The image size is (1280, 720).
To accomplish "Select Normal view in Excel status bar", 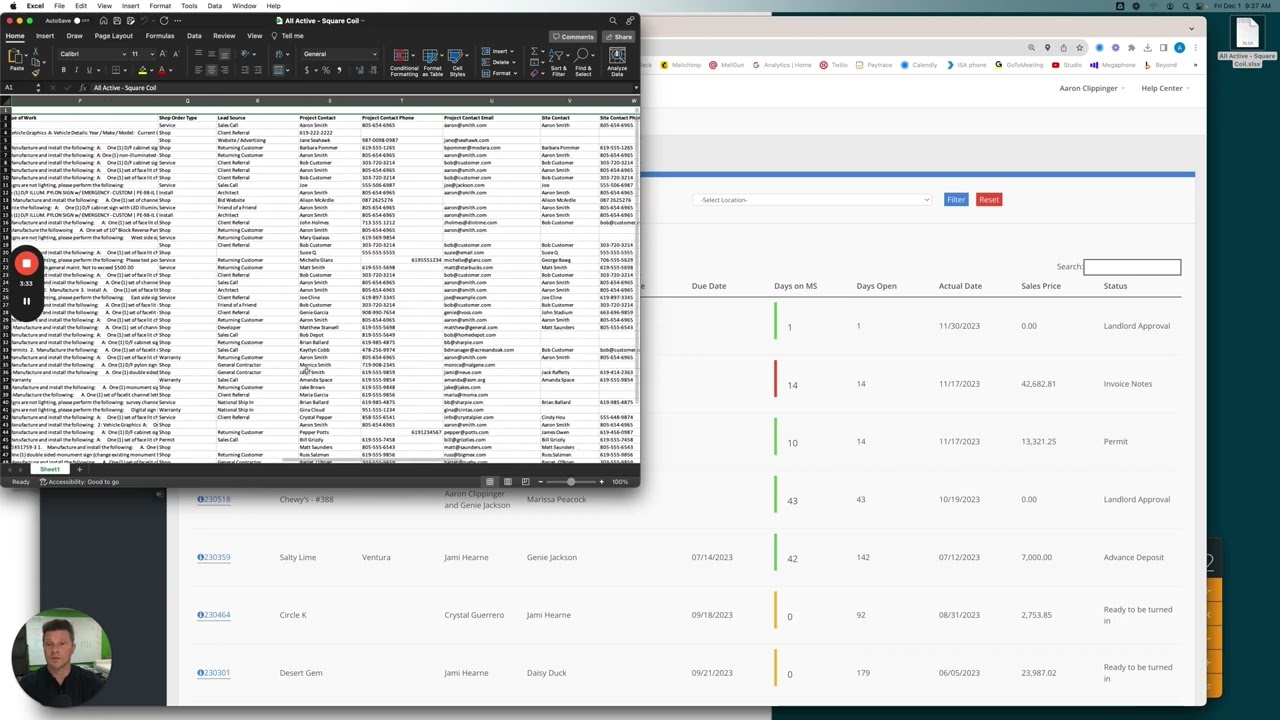I will 490,482.
